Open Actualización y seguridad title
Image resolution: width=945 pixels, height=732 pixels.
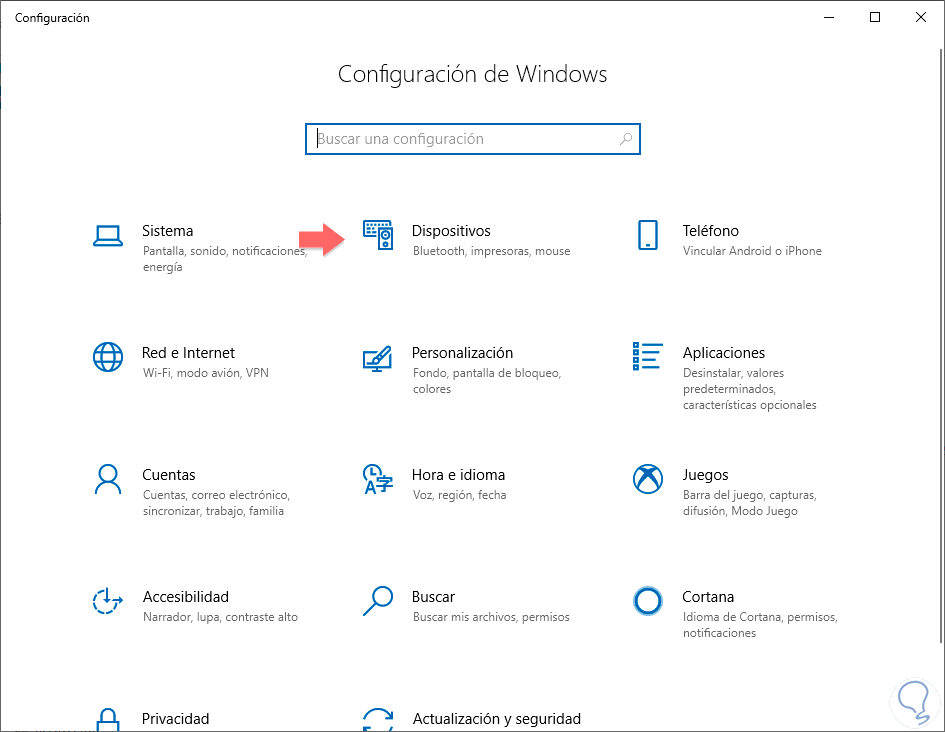pos(497,719)
